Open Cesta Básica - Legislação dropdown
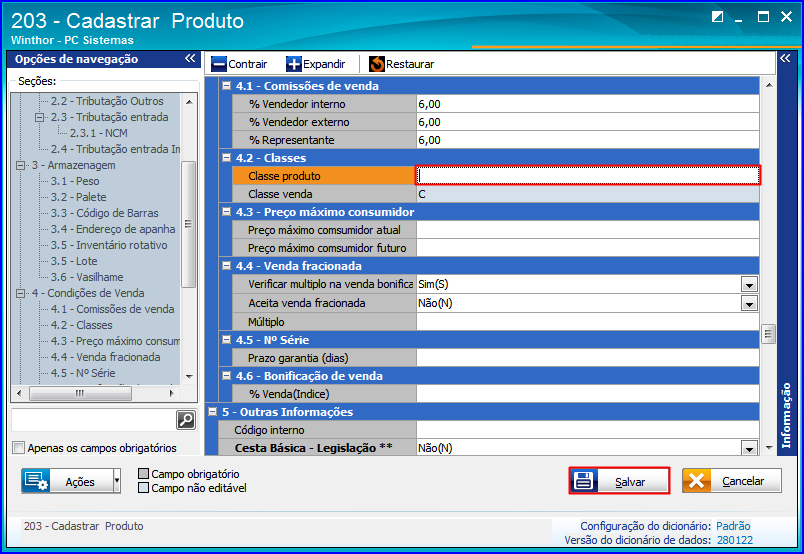 pos(749,448)
